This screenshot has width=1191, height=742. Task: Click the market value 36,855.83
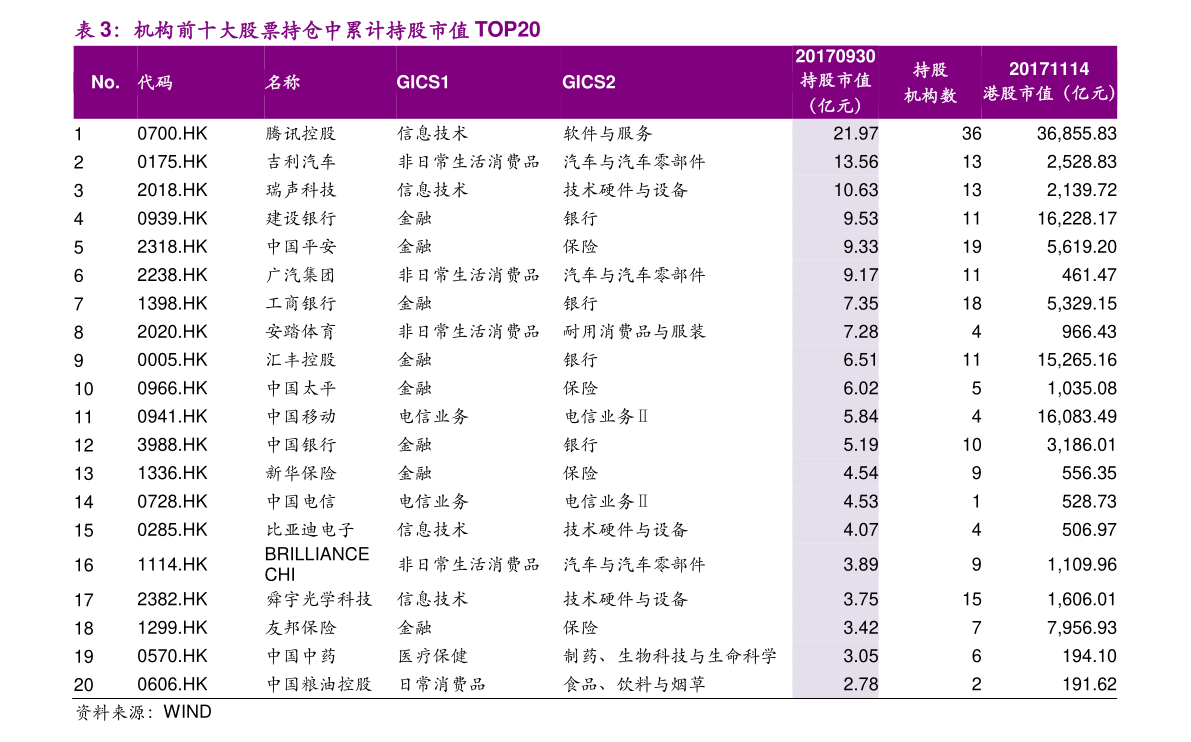pos(1076,134)
